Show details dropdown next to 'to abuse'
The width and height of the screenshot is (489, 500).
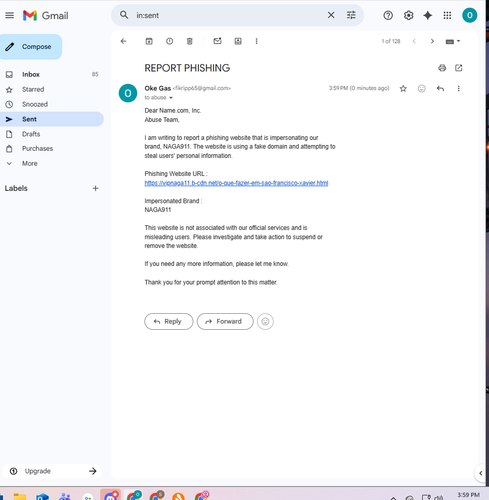(171, 98)
